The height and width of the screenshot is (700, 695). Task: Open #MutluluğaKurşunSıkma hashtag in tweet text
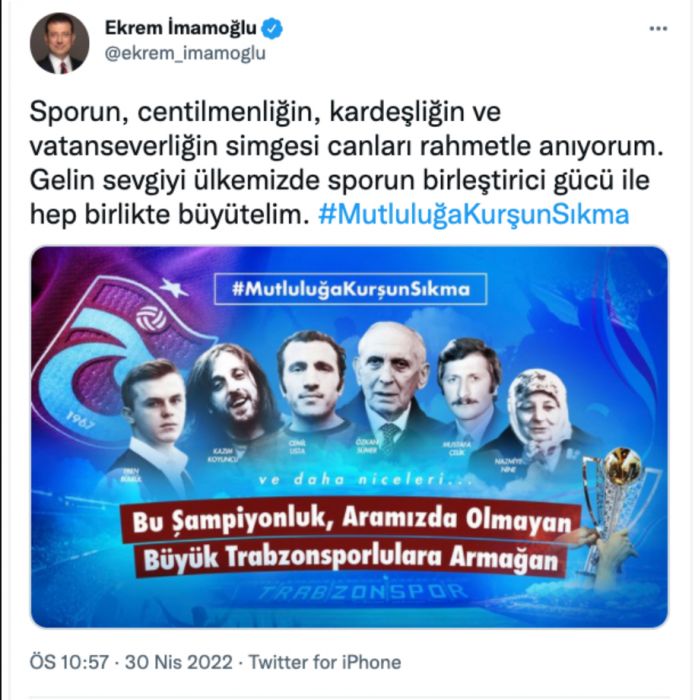pos(474,215)
